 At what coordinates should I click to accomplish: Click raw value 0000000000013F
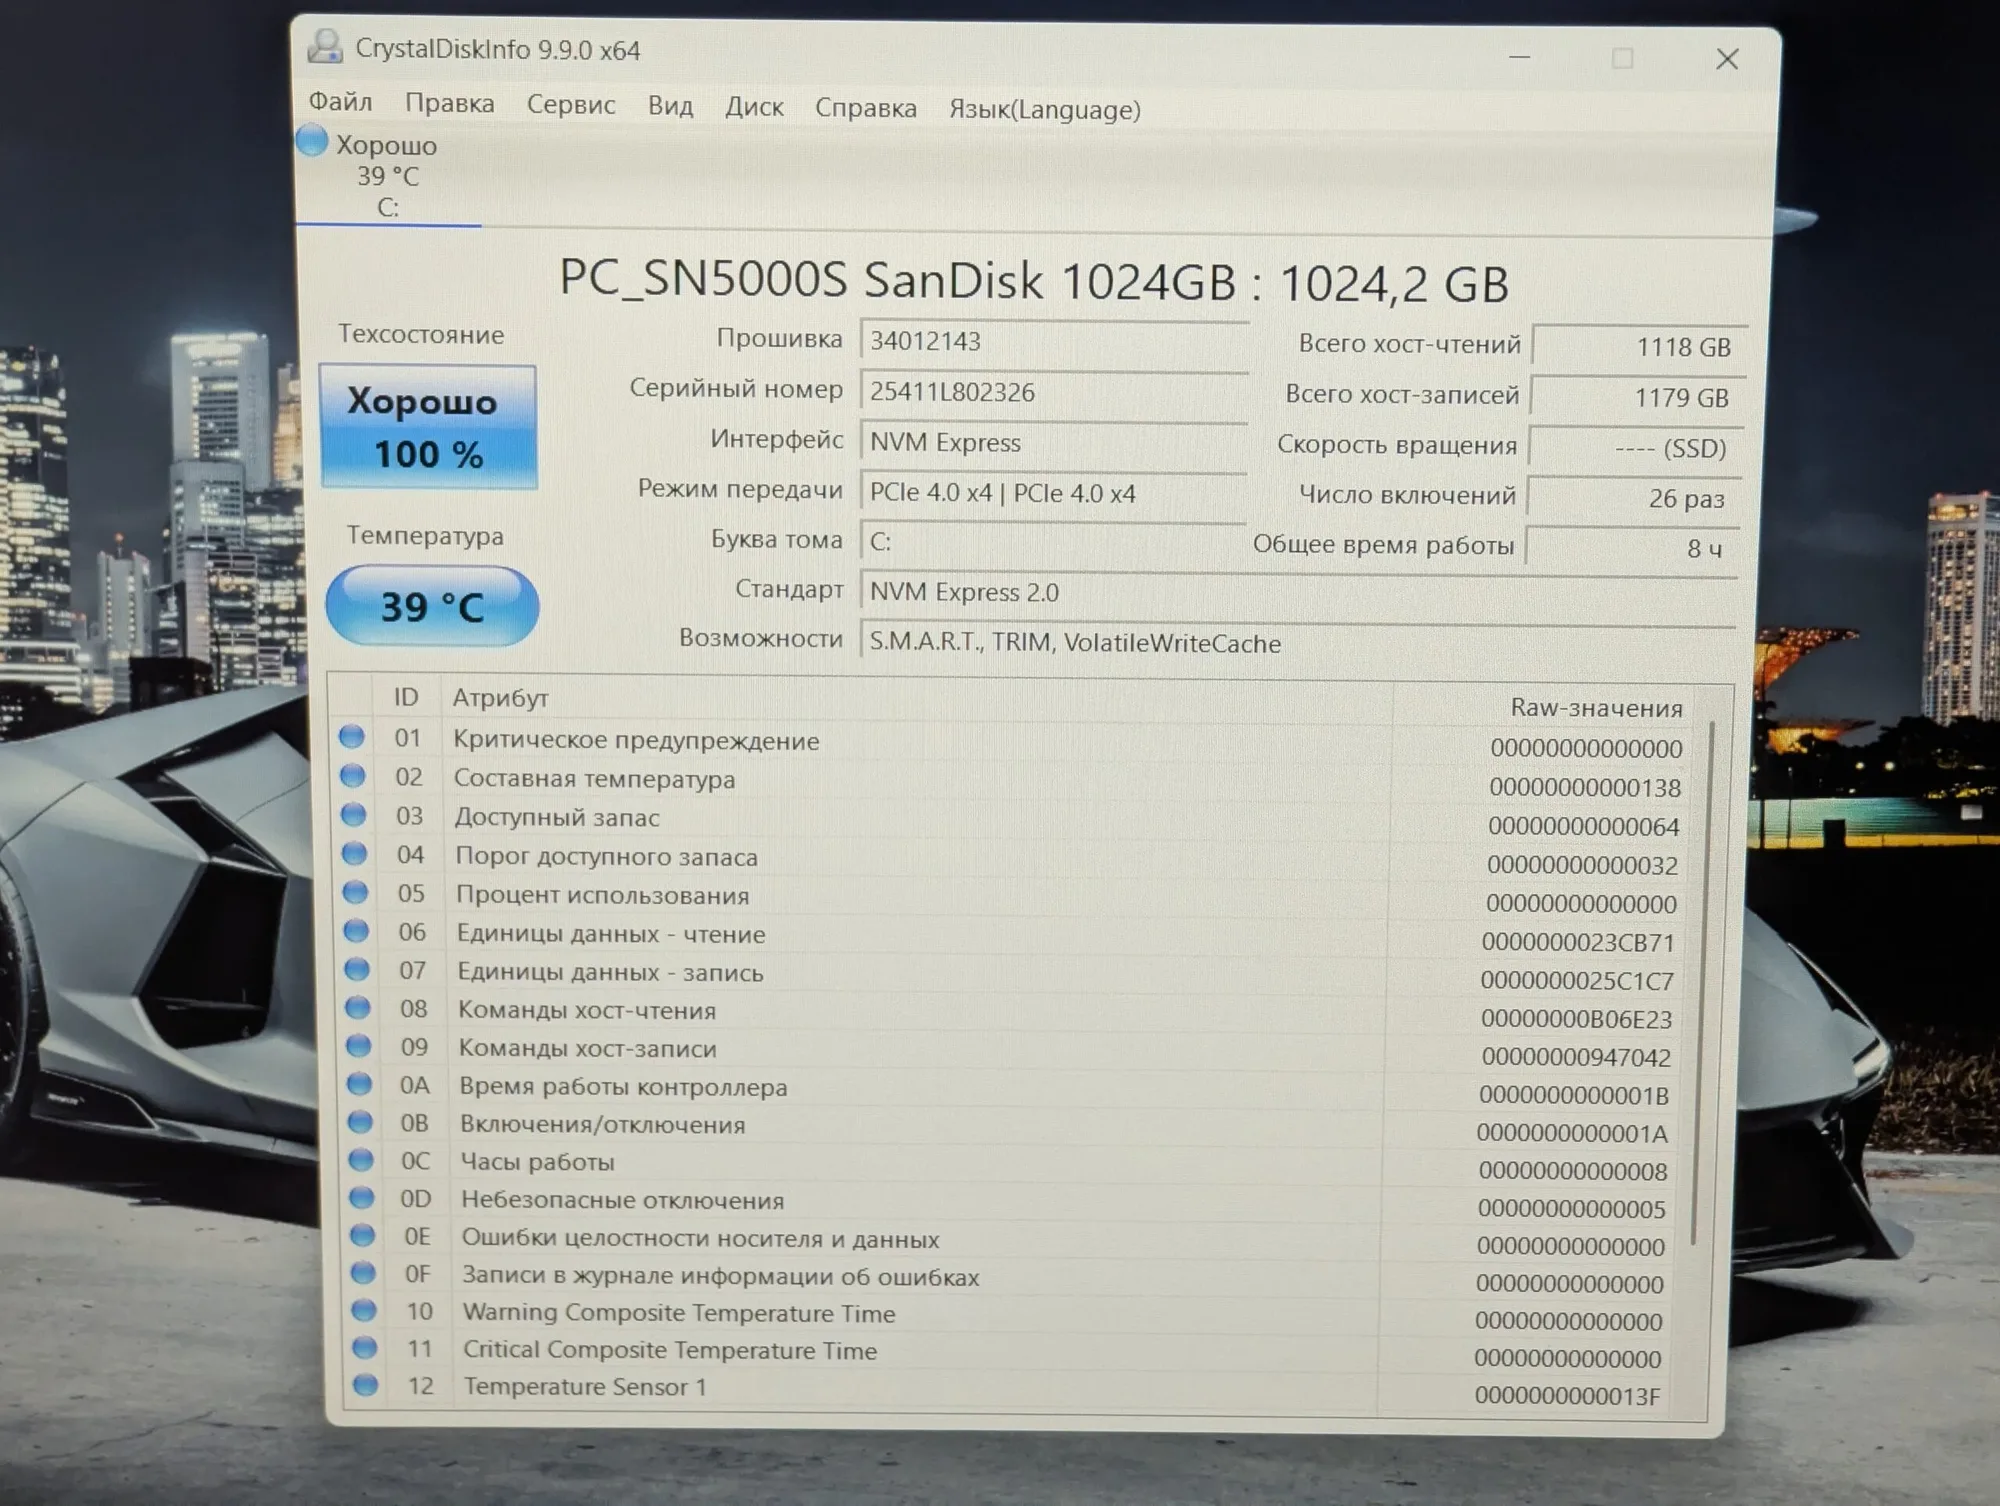point(1567,1396)
